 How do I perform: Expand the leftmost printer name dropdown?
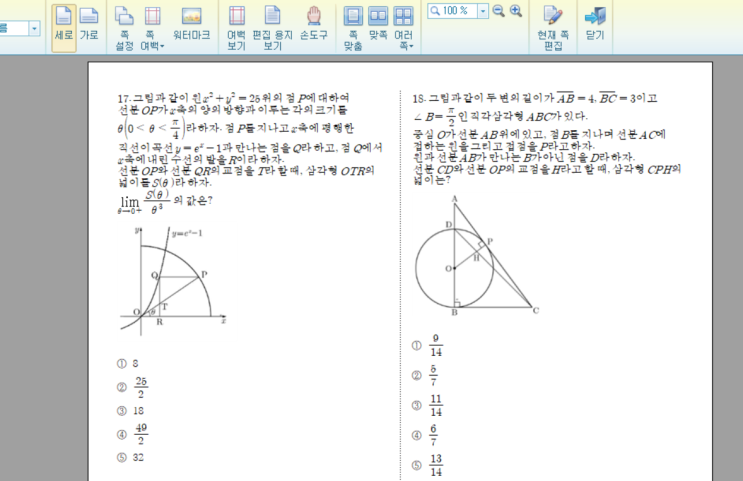pyautogui.click(x=35, y=29)
